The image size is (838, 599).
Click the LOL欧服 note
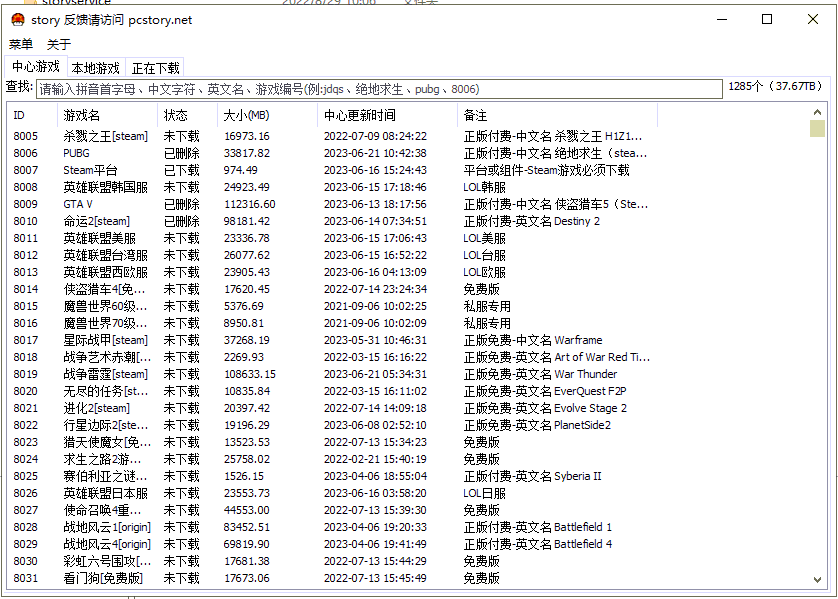tap(484, 273)
